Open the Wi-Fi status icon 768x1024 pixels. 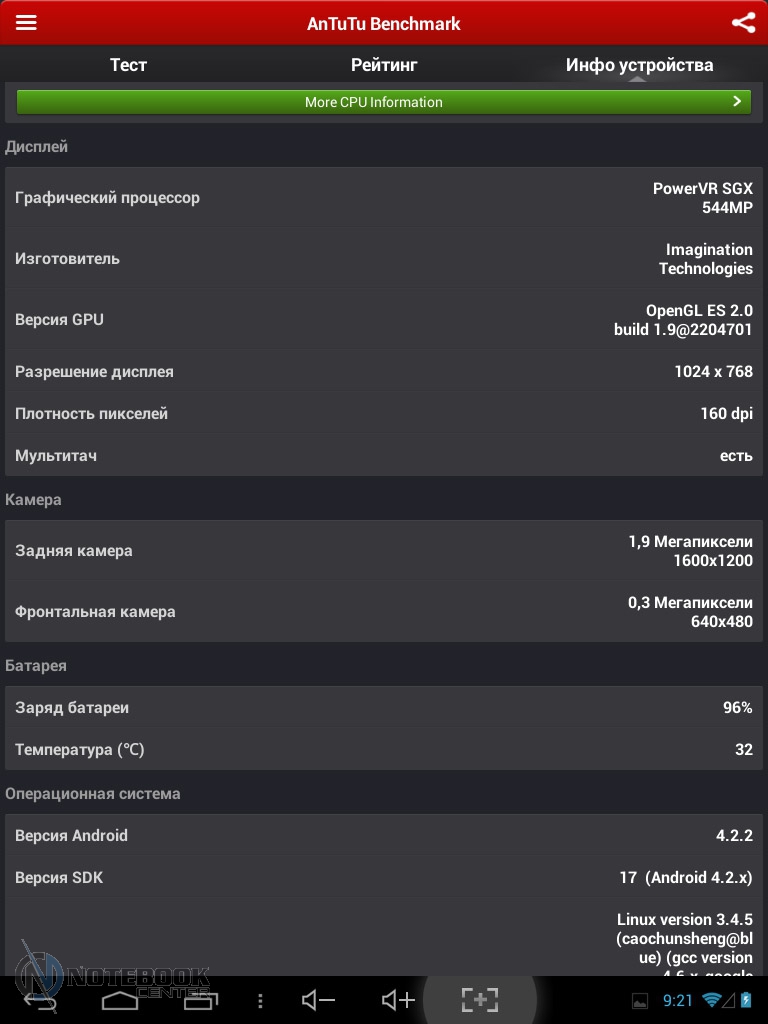point(712,1000)
